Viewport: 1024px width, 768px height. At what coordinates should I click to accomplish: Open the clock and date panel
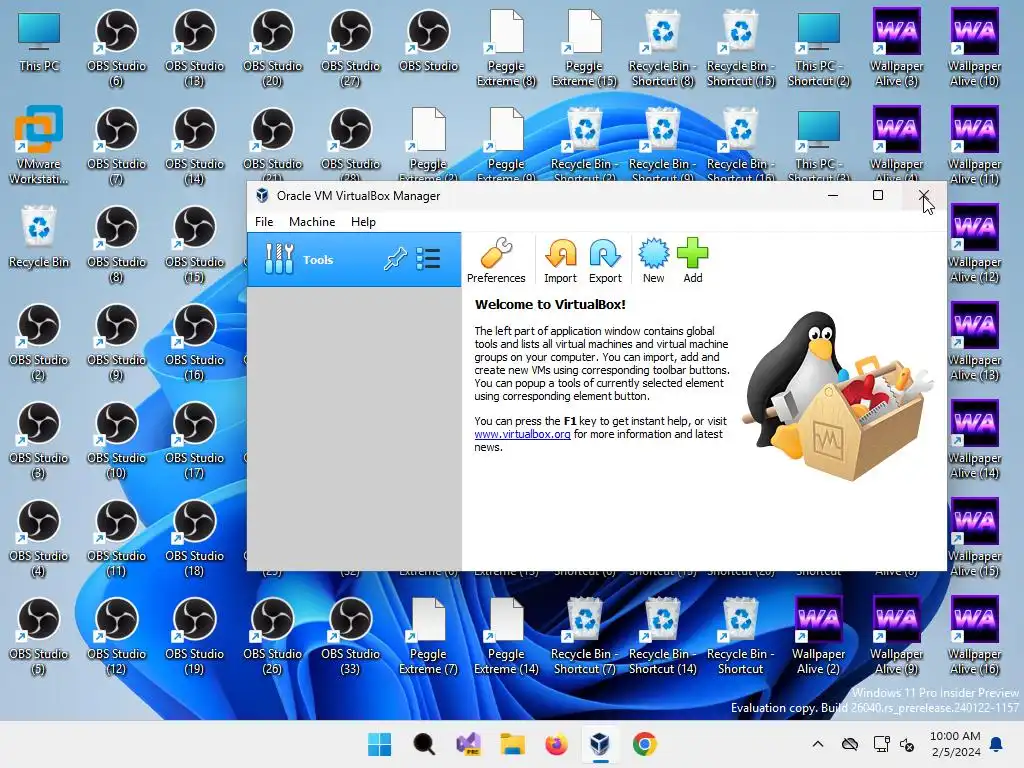pyautogui.click(x=955, y=744)
